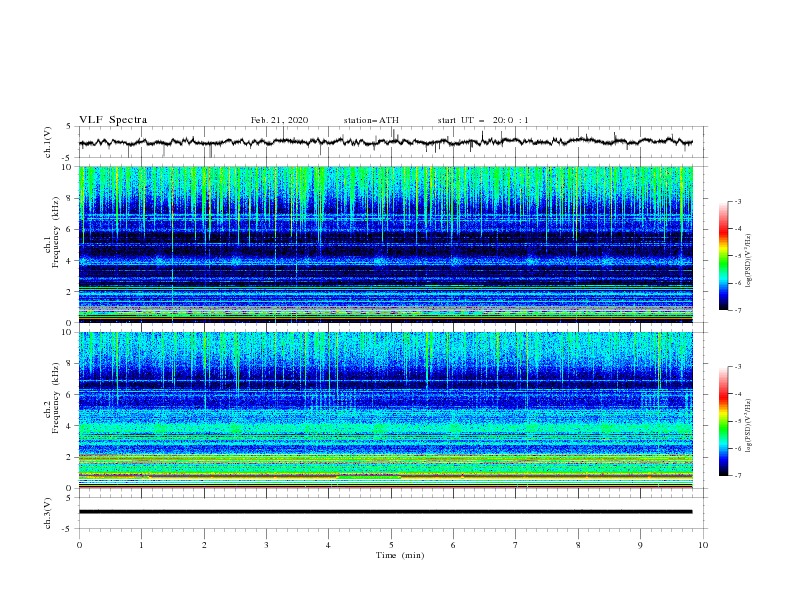Click time axis tick label "9"
The height and width of the screenshot is (612, 792).
[x=640, y=545]
